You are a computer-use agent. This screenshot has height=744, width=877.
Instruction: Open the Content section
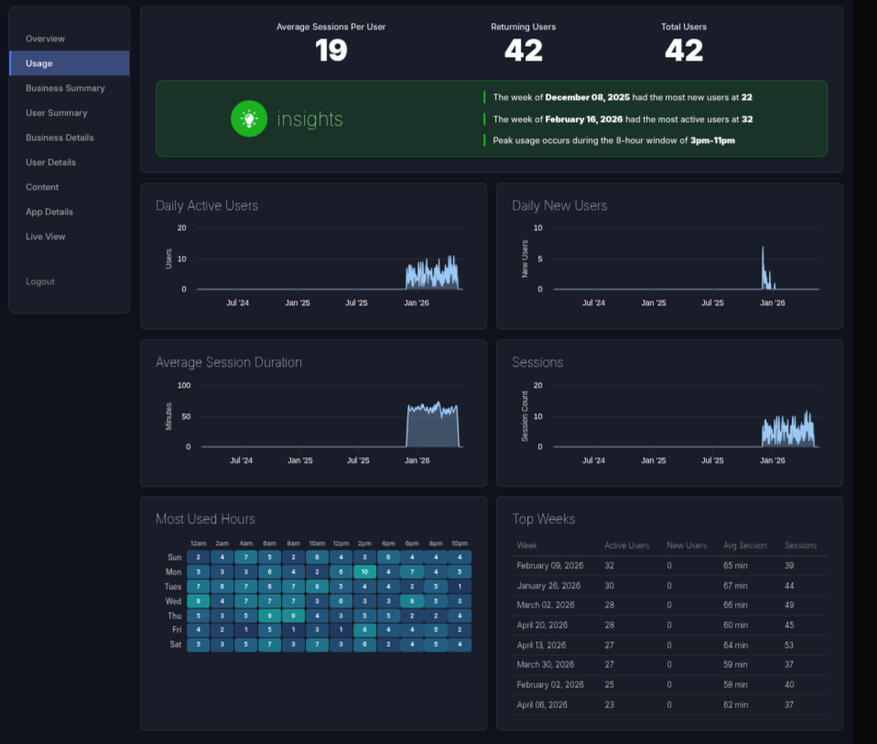tap(42, 187)
